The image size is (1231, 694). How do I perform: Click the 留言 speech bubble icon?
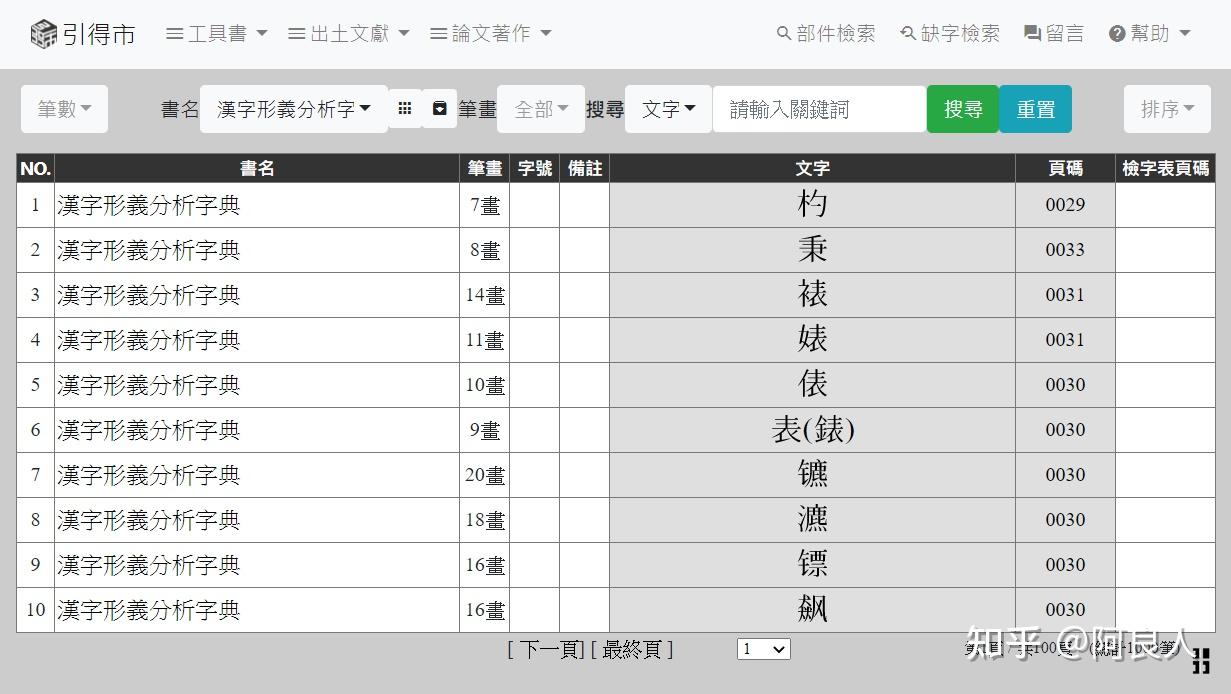coord(1031,32)
